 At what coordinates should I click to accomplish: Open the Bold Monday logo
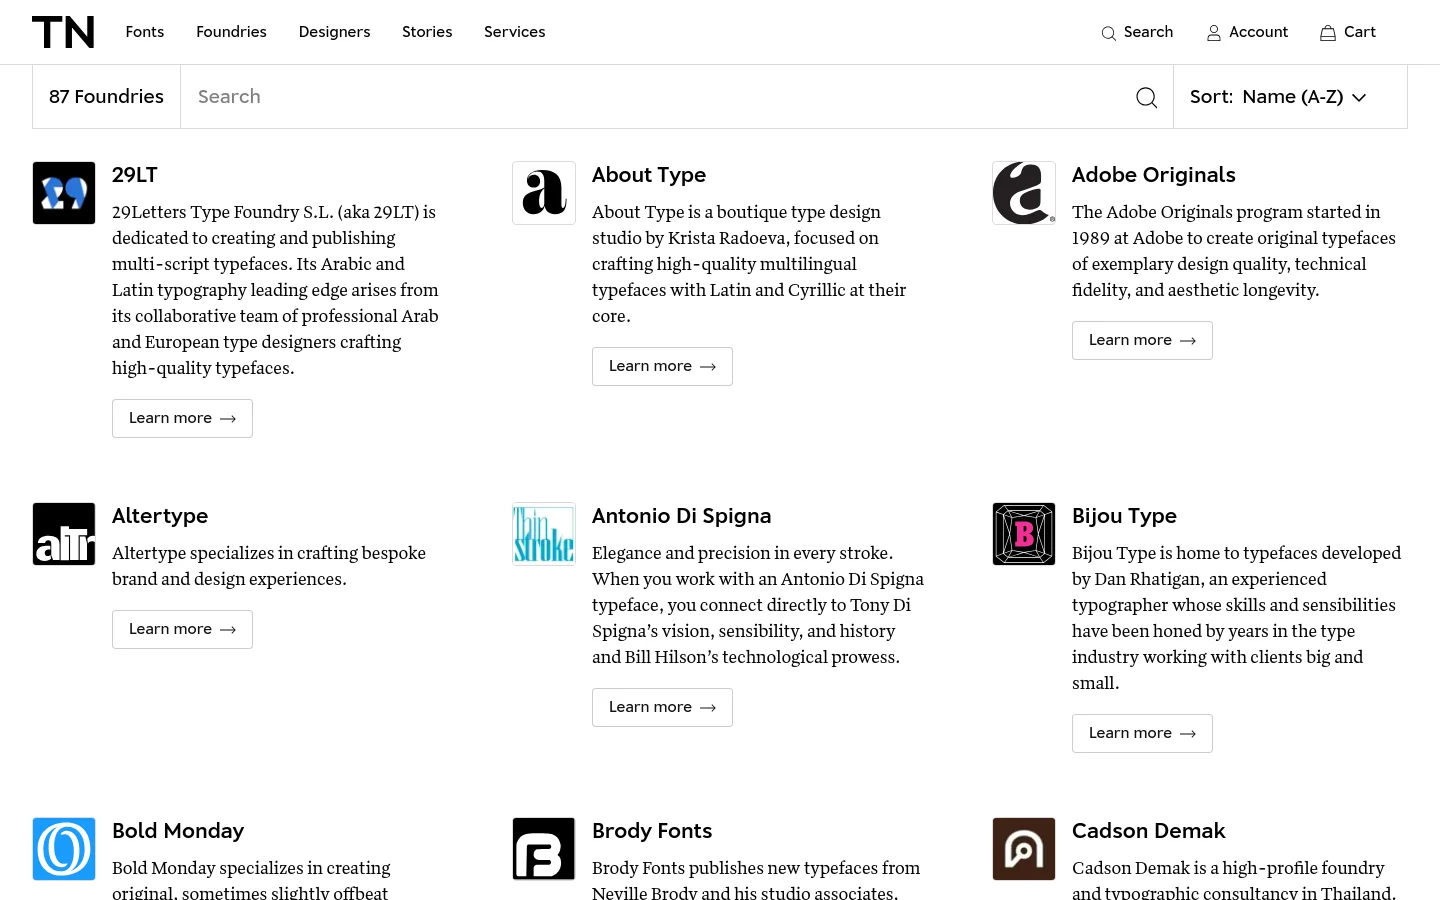click(64, 849)
